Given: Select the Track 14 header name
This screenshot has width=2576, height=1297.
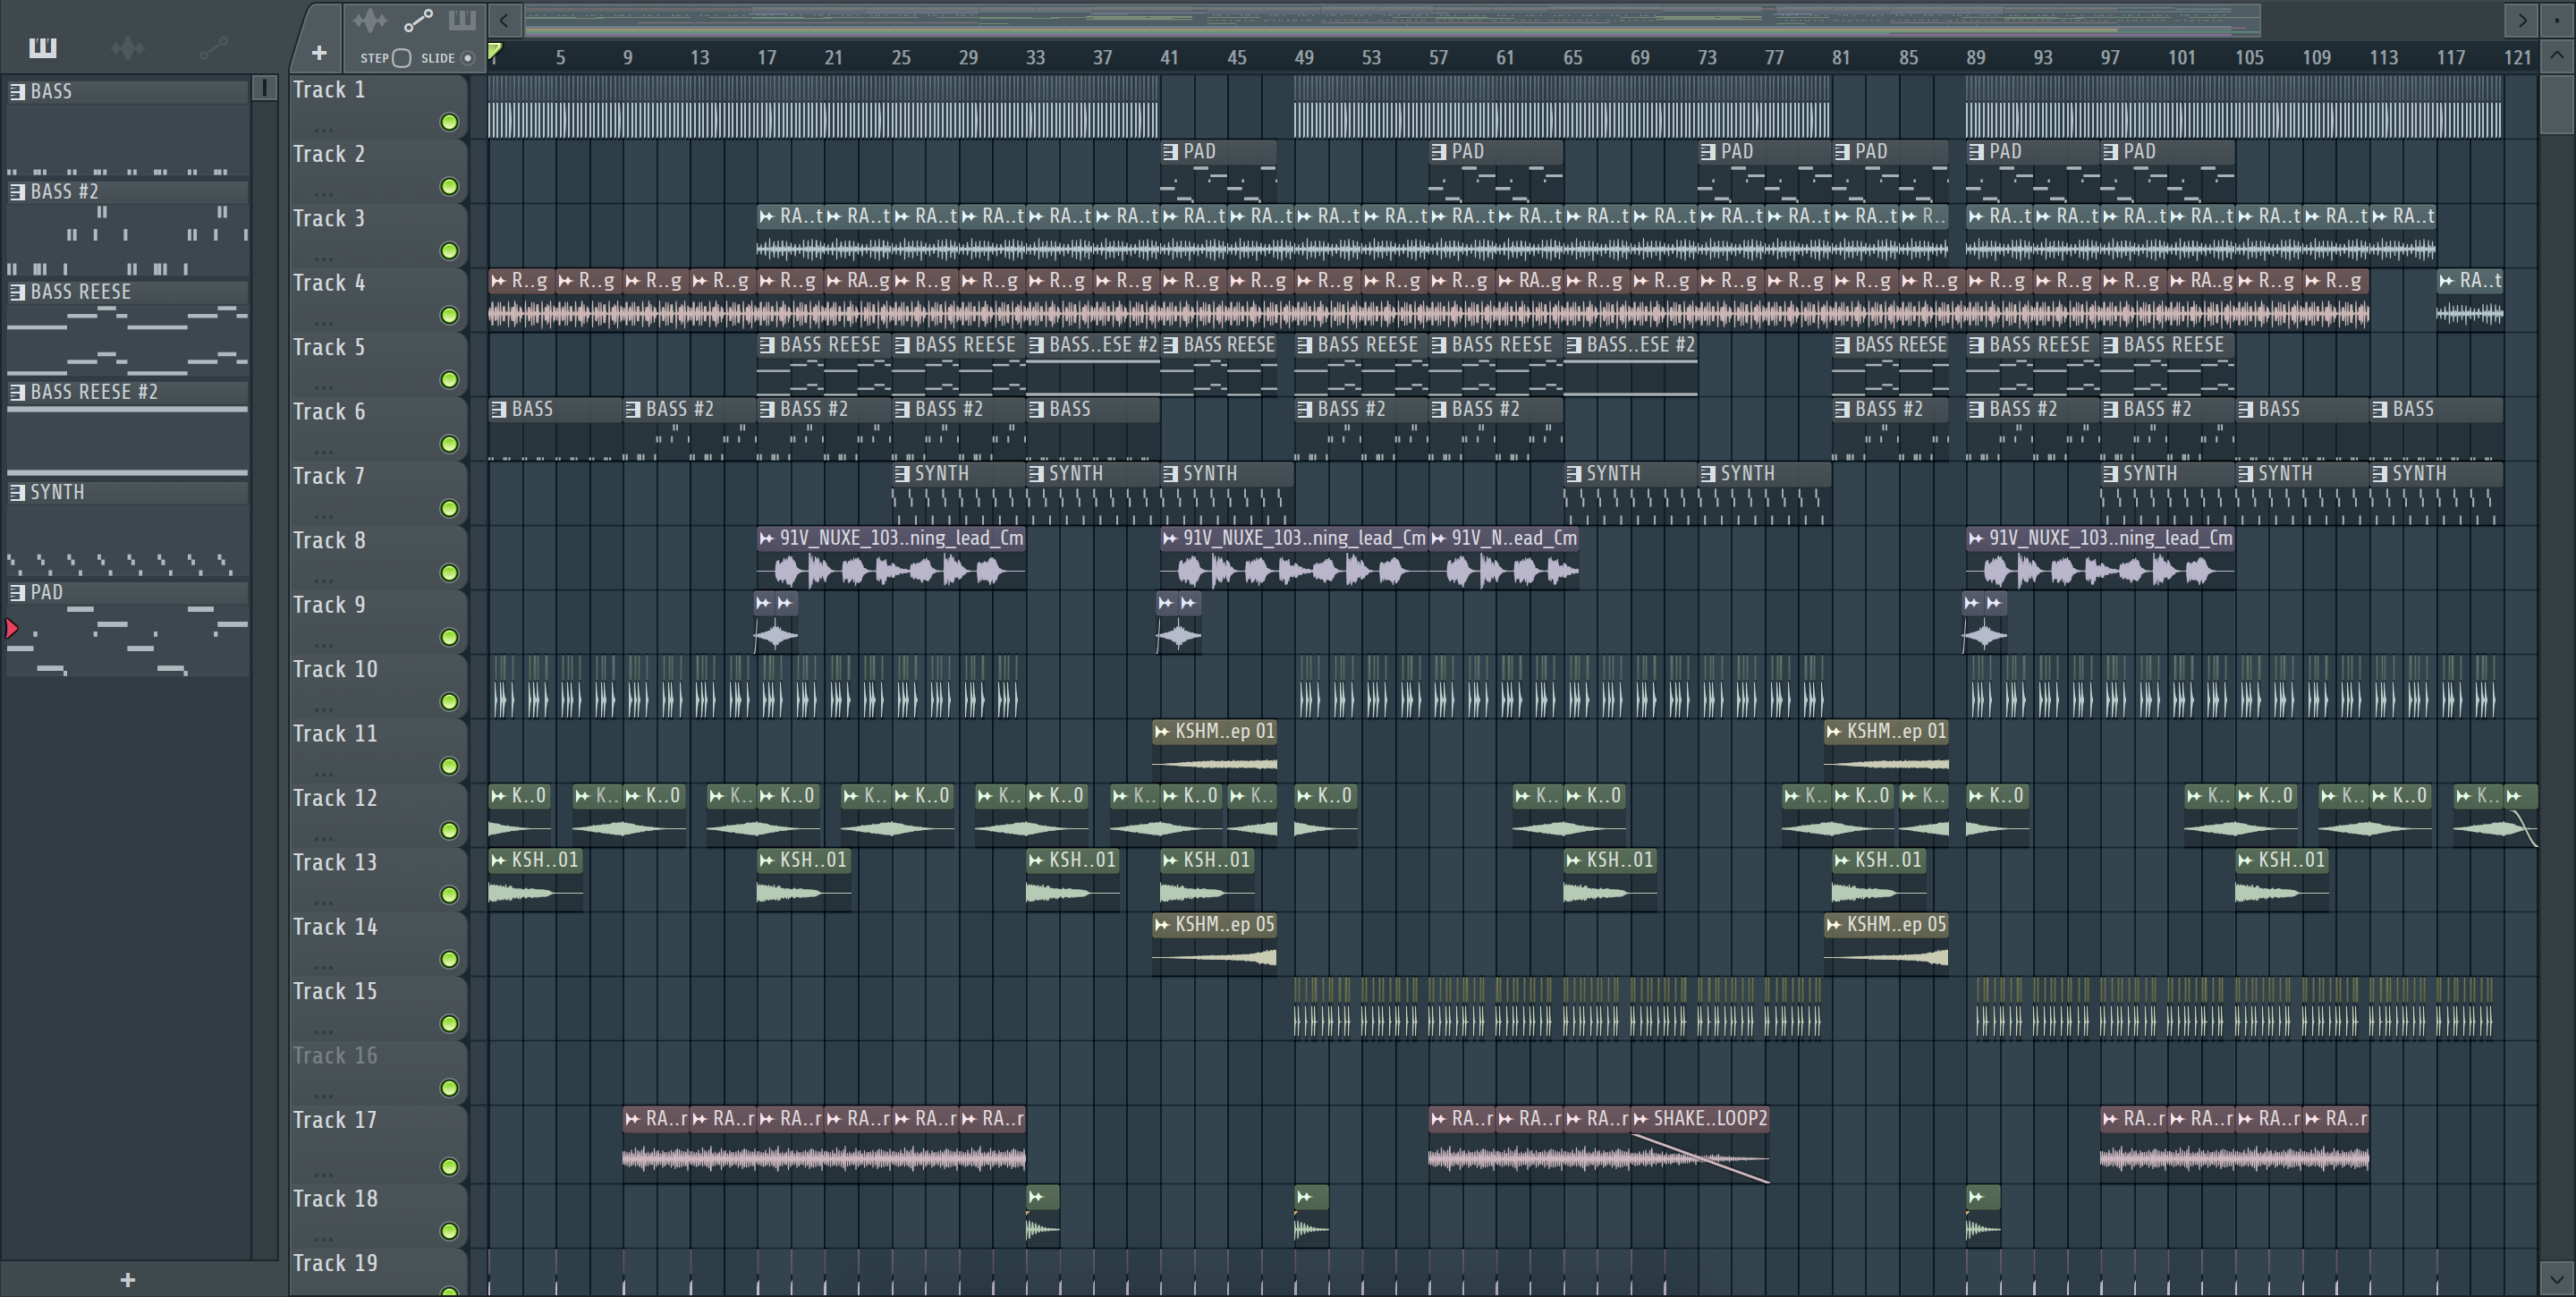Looking at the screenshot, I should point(335,927).
